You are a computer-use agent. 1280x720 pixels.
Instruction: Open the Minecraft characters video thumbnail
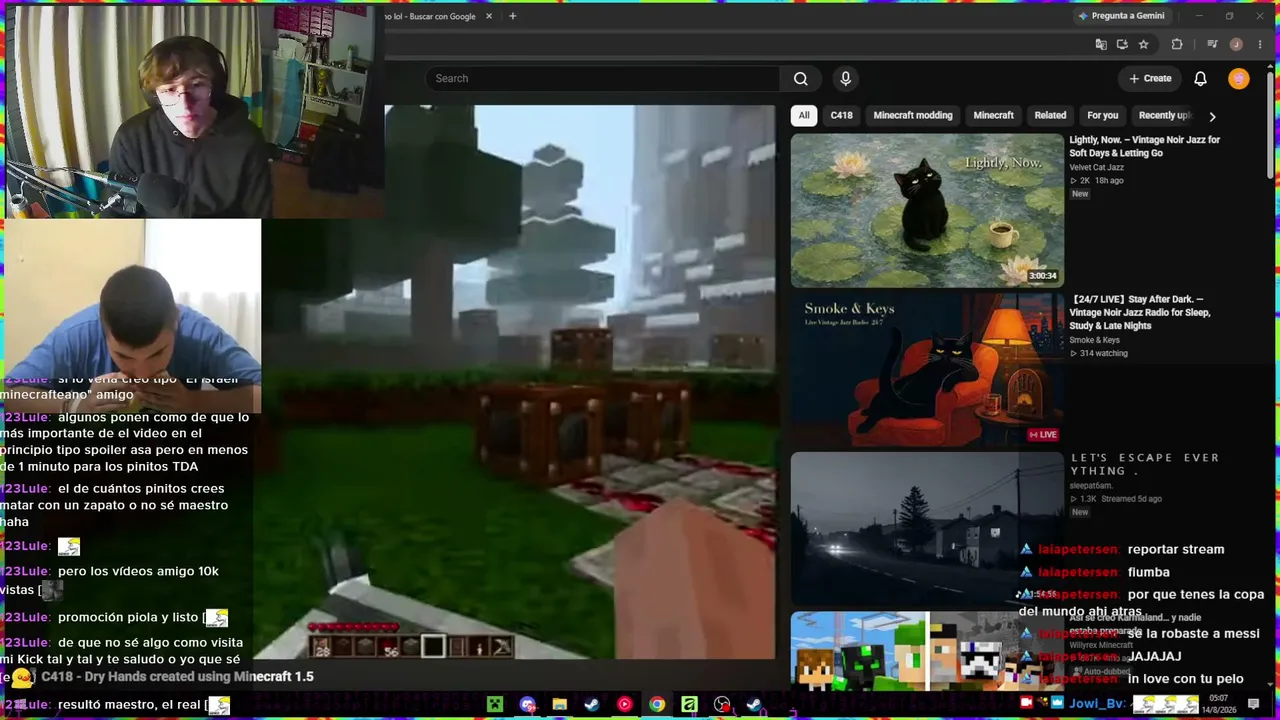click(927, 651)
